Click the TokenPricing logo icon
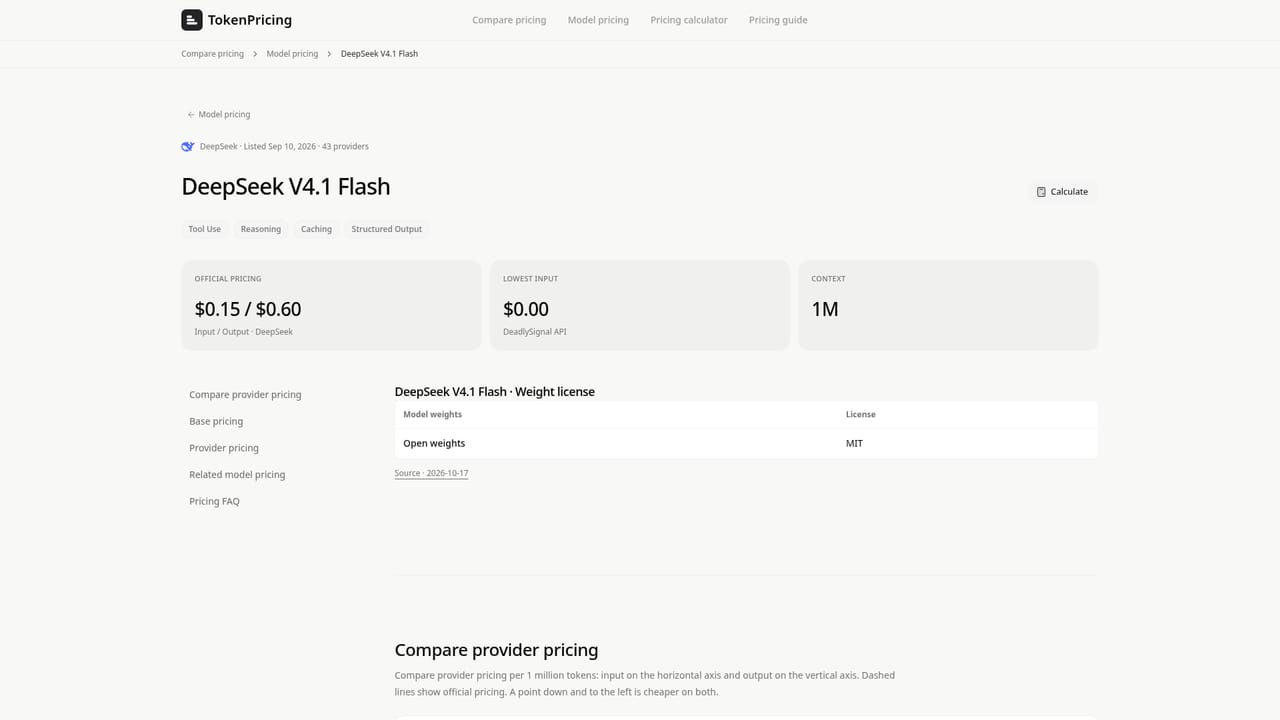Screen dimensions: 1280x720 pyautogui.click(x=191, y=20)
